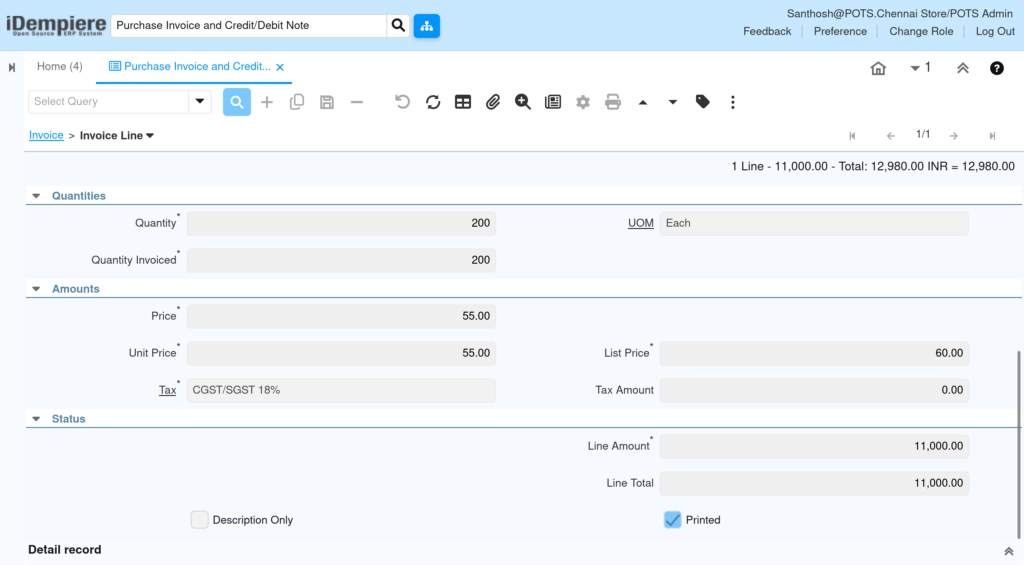Click the Tax field label link

[167, 390]
